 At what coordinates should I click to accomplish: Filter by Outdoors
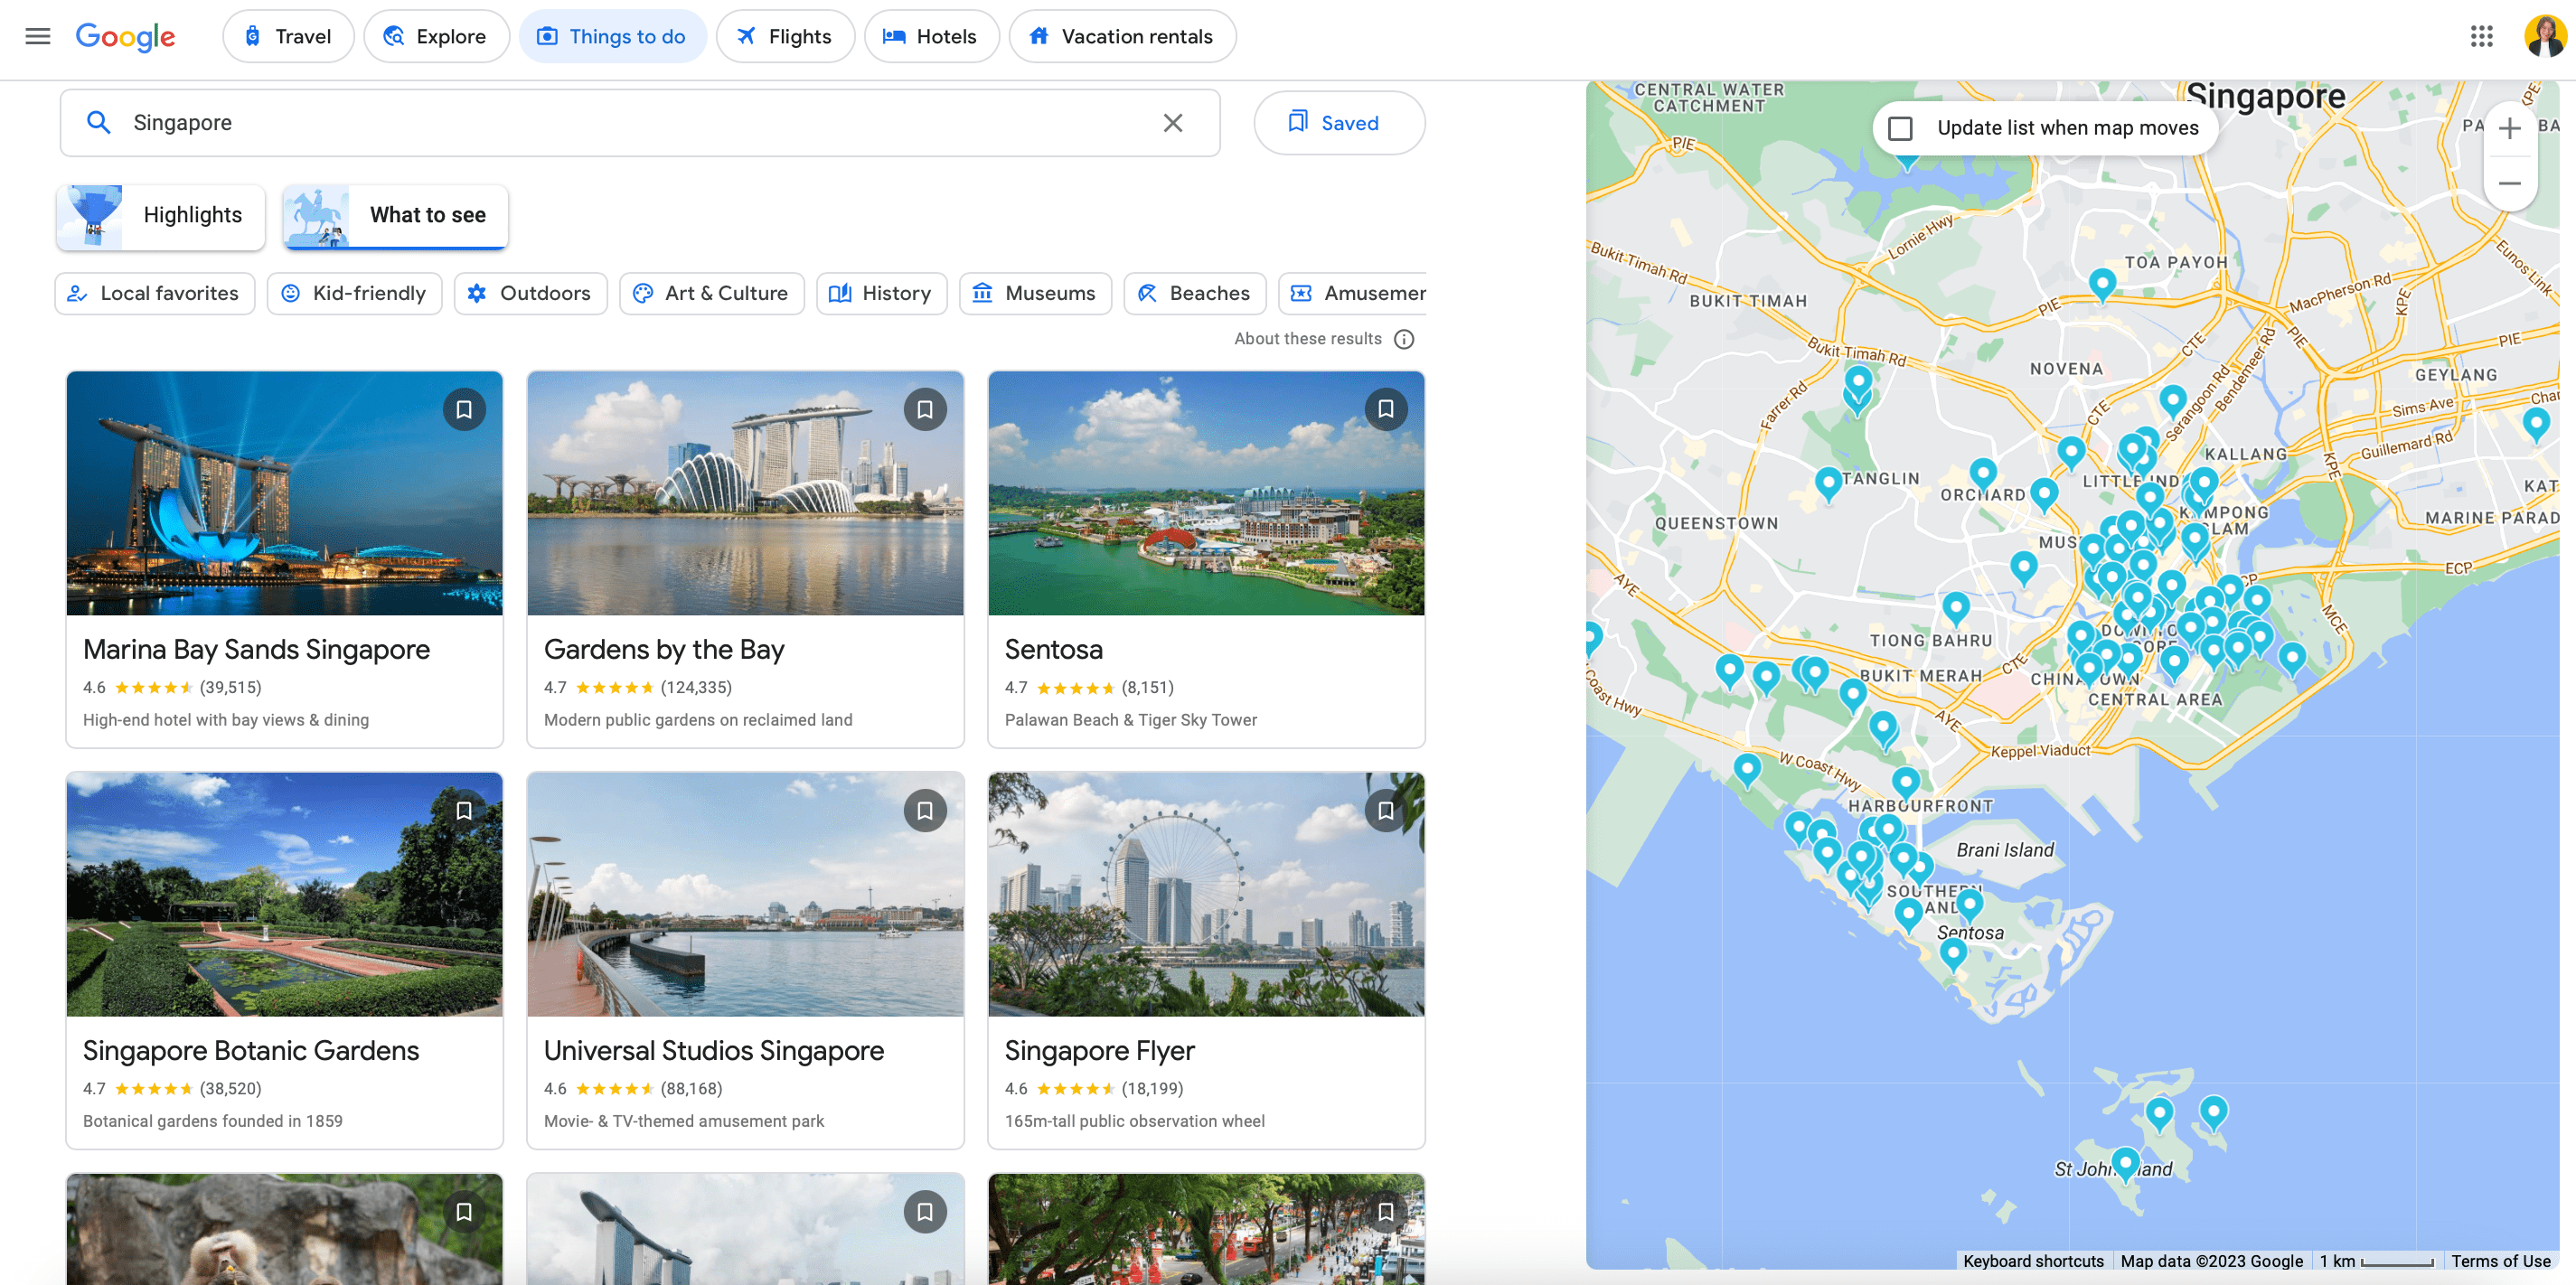530,294
